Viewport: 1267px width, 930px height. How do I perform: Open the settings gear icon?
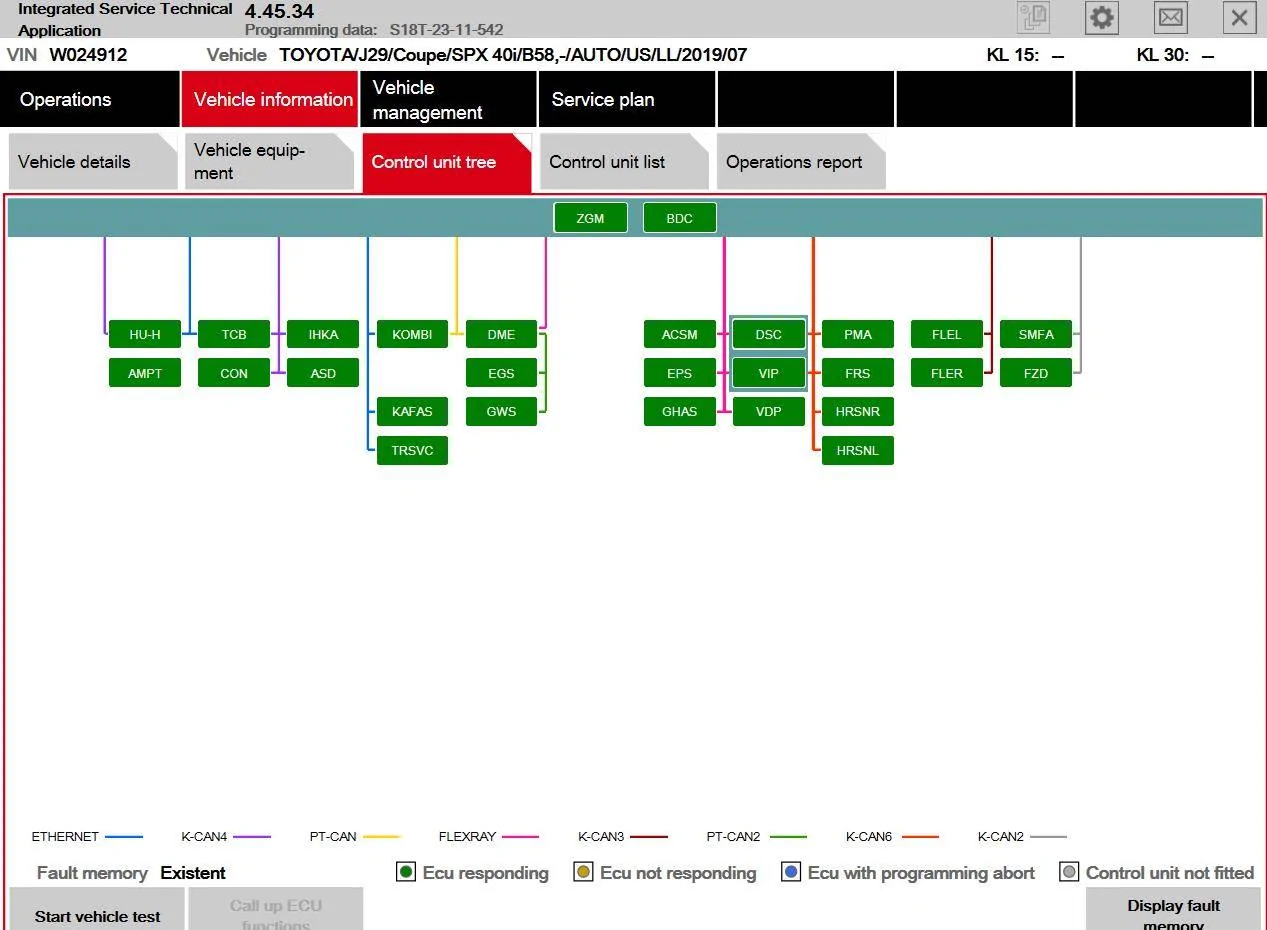point(1102,17)
